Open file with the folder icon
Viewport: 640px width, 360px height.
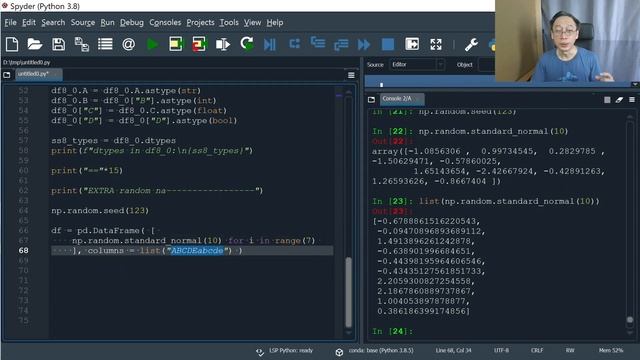(35, 44)
